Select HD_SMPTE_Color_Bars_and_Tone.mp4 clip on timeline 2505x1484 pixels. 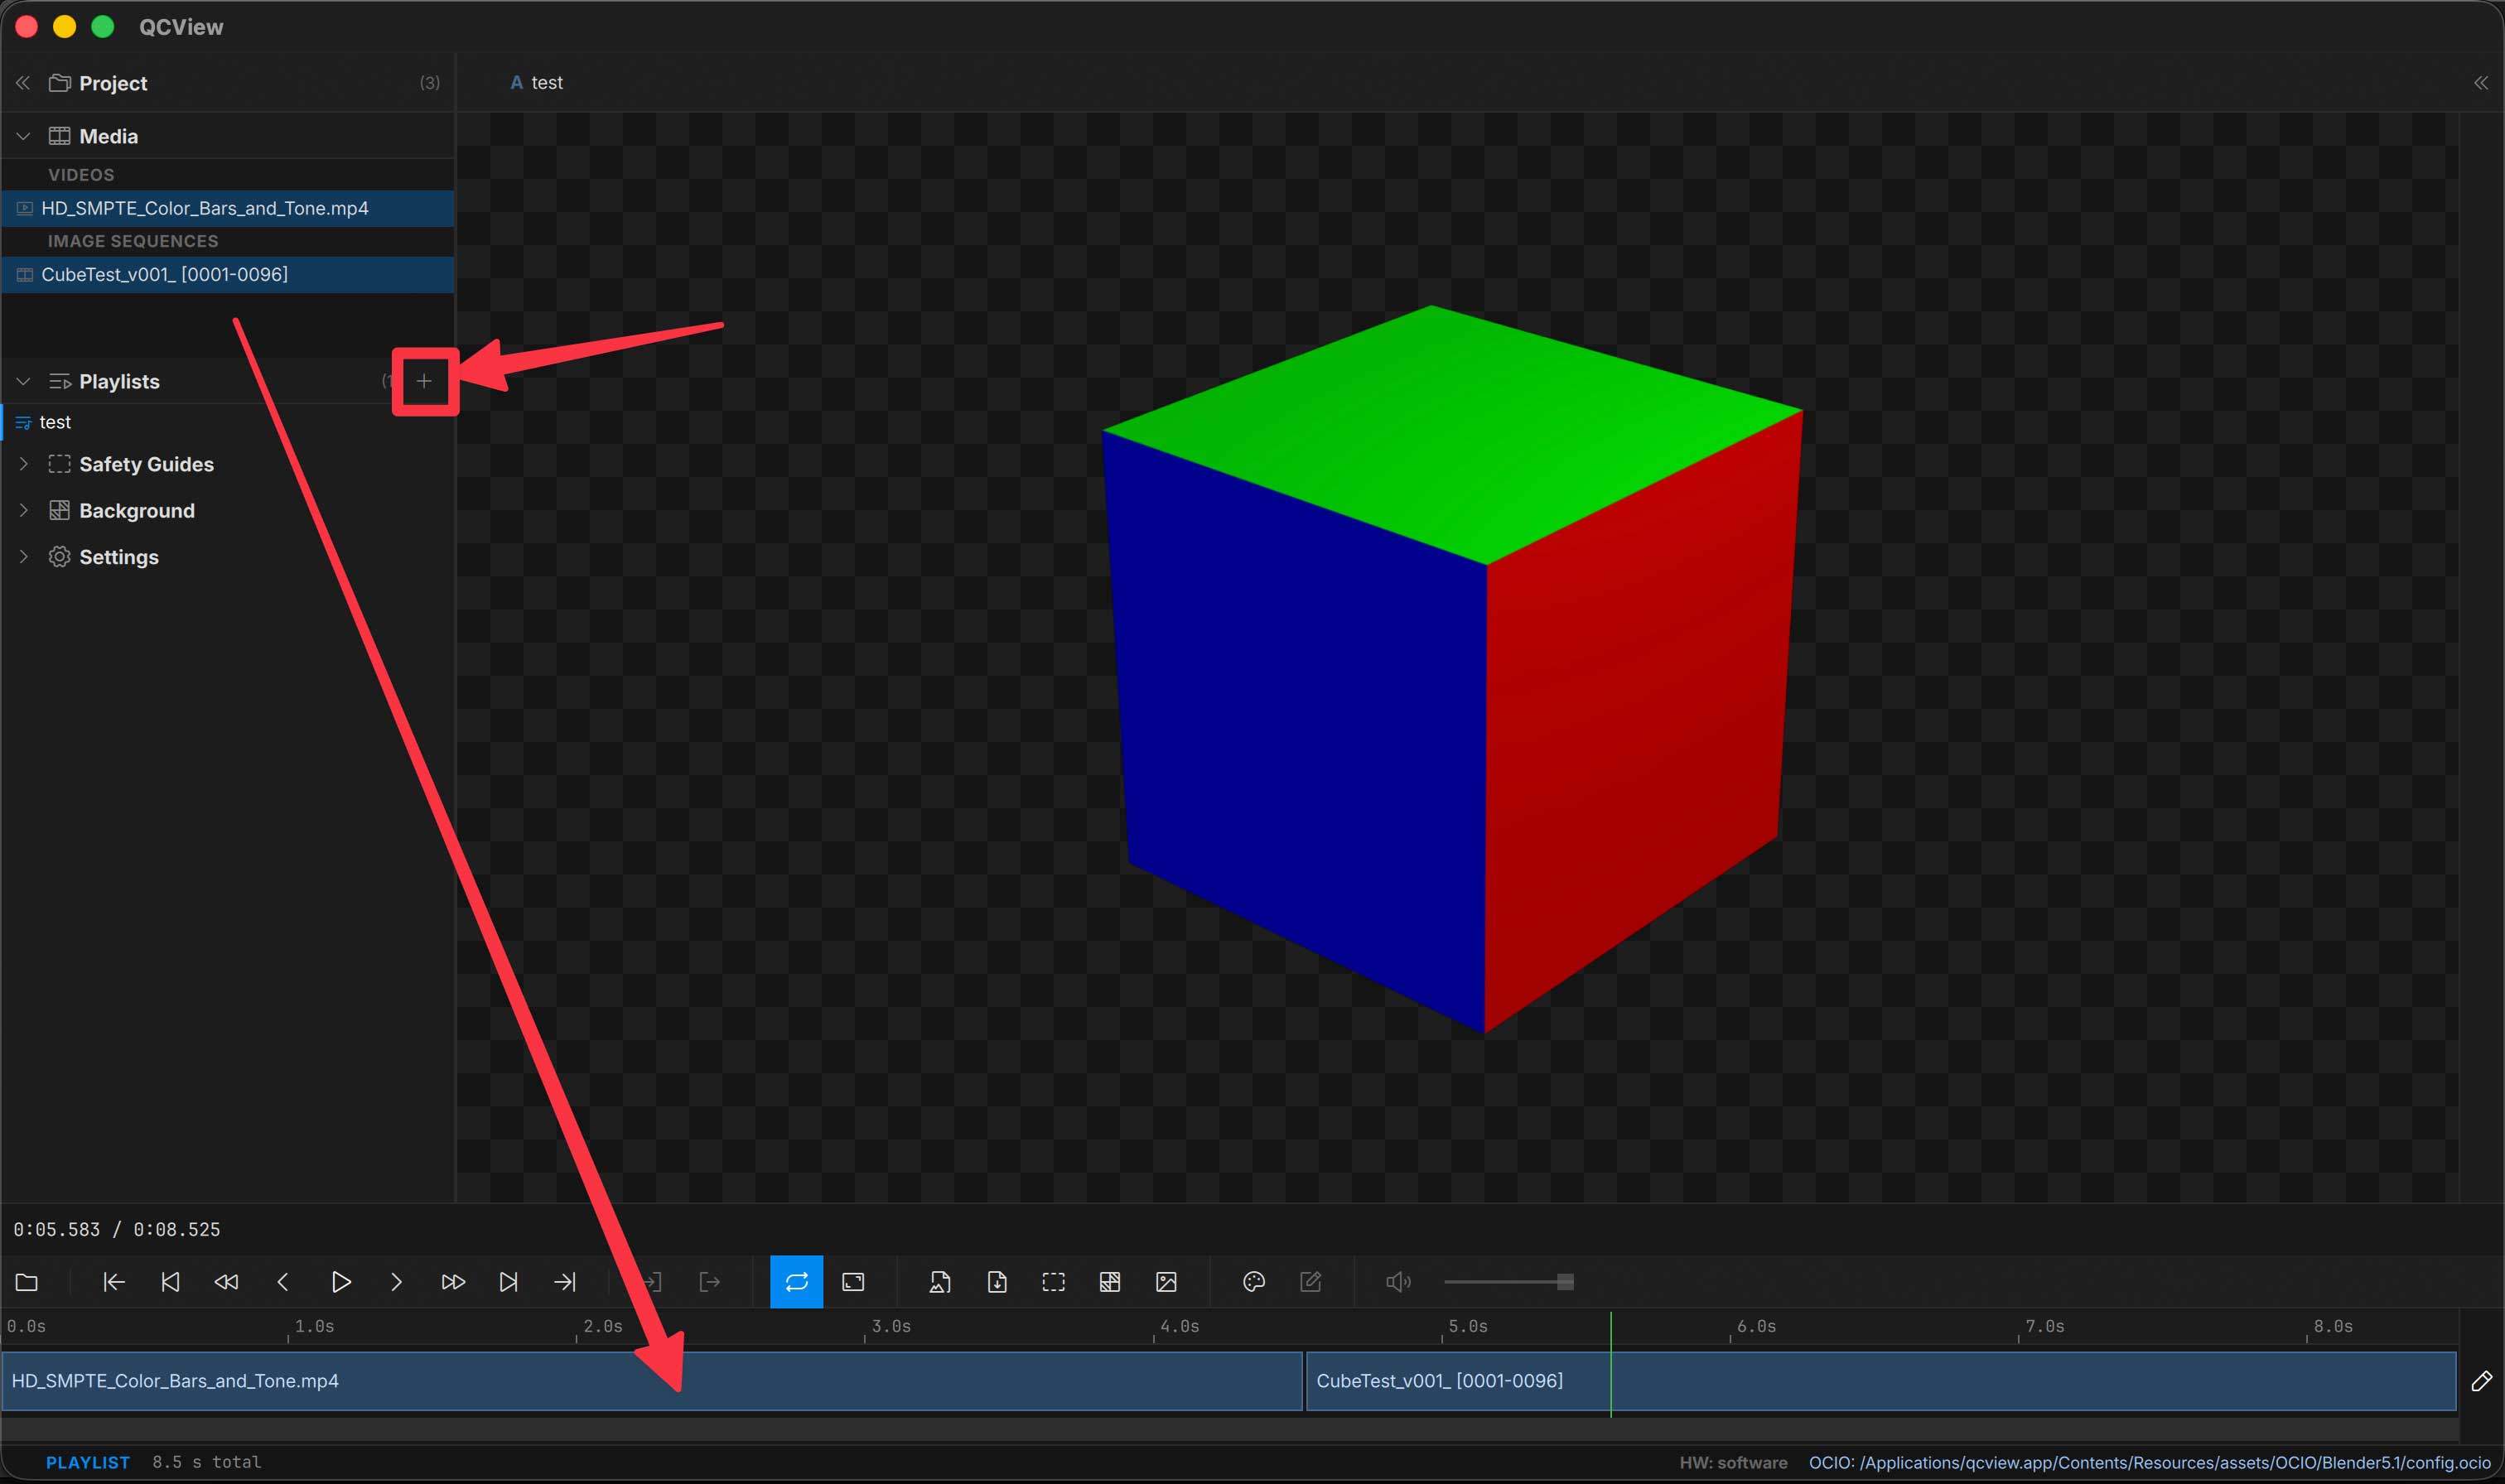651,1381
